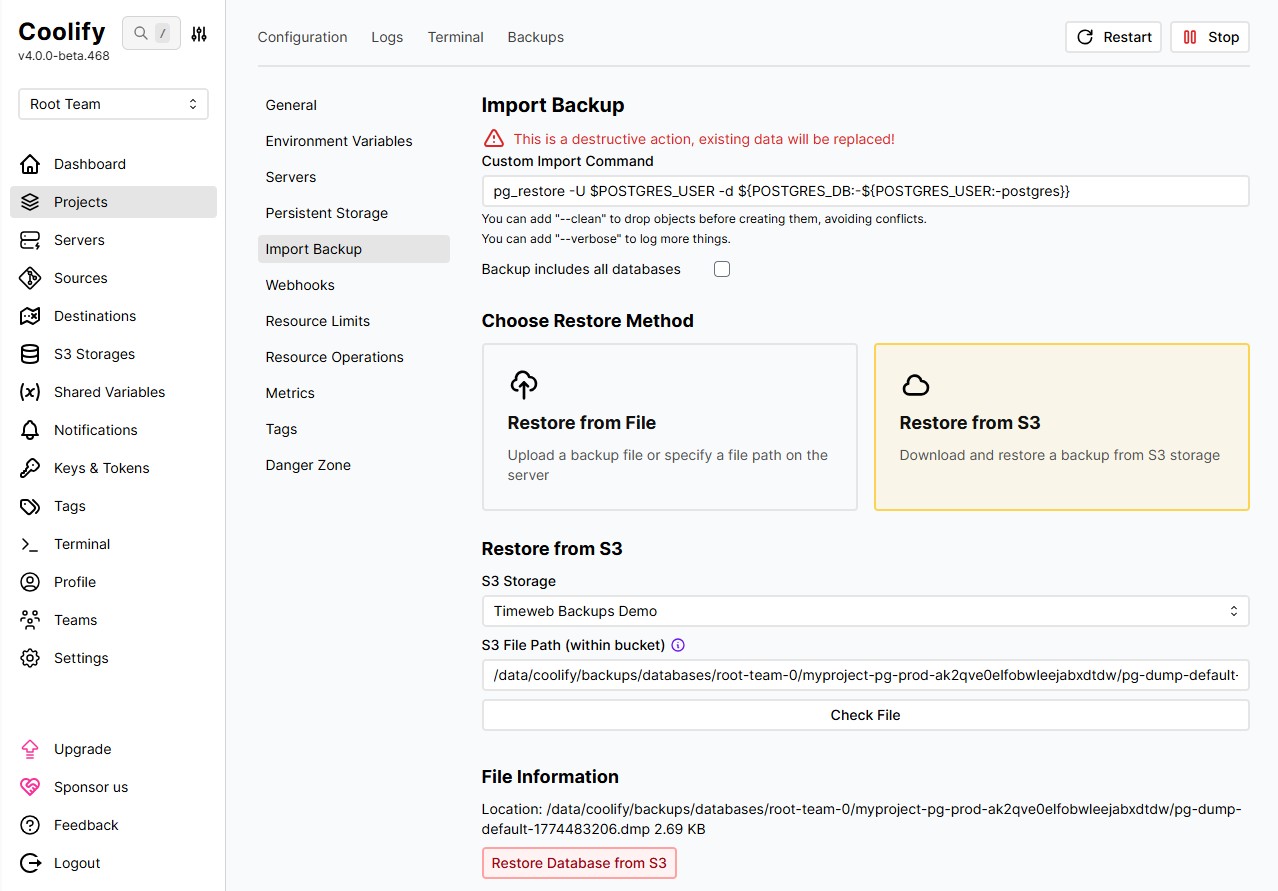Expand the S3 Storage Timeweb Backups Demo dropdown

click(x=866, y=611)
